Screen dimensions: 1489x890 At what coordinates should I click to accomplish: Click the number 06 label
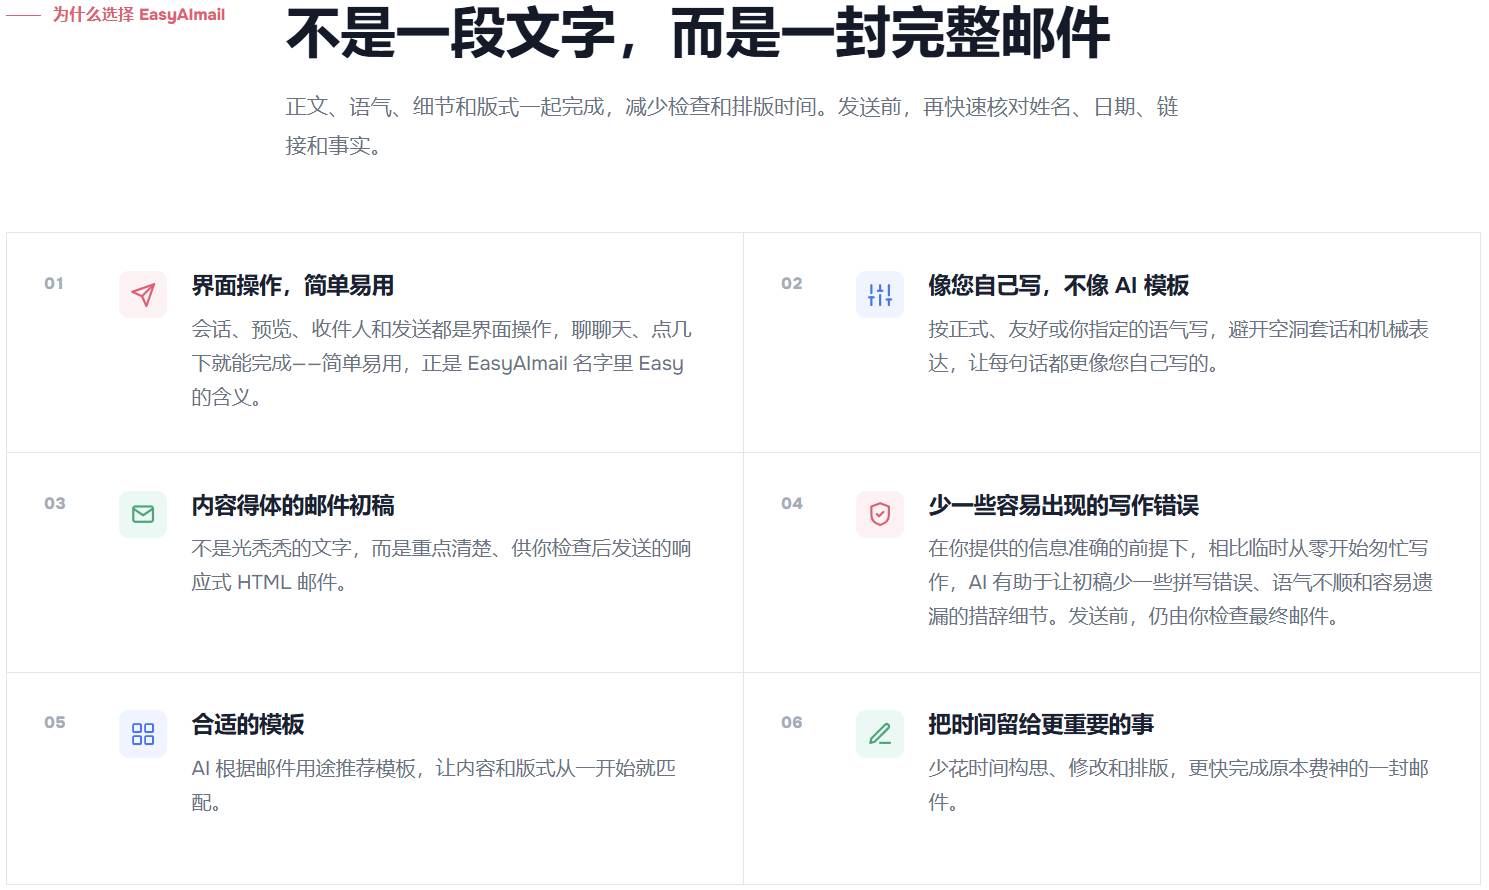(791, 723)
